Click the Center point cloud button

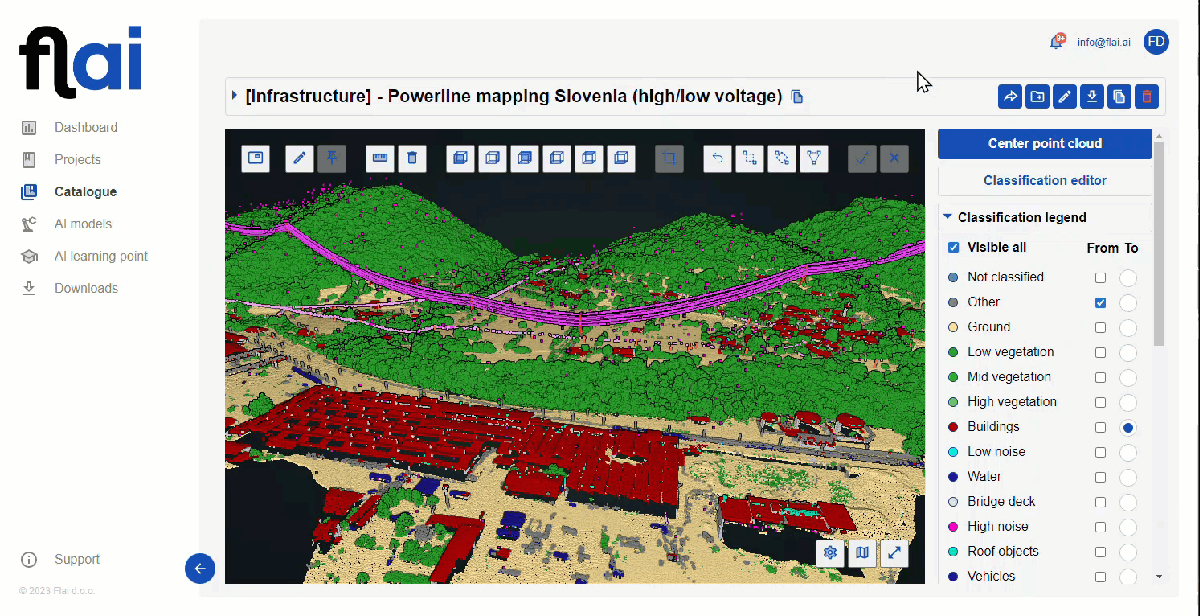(1045, 143)
